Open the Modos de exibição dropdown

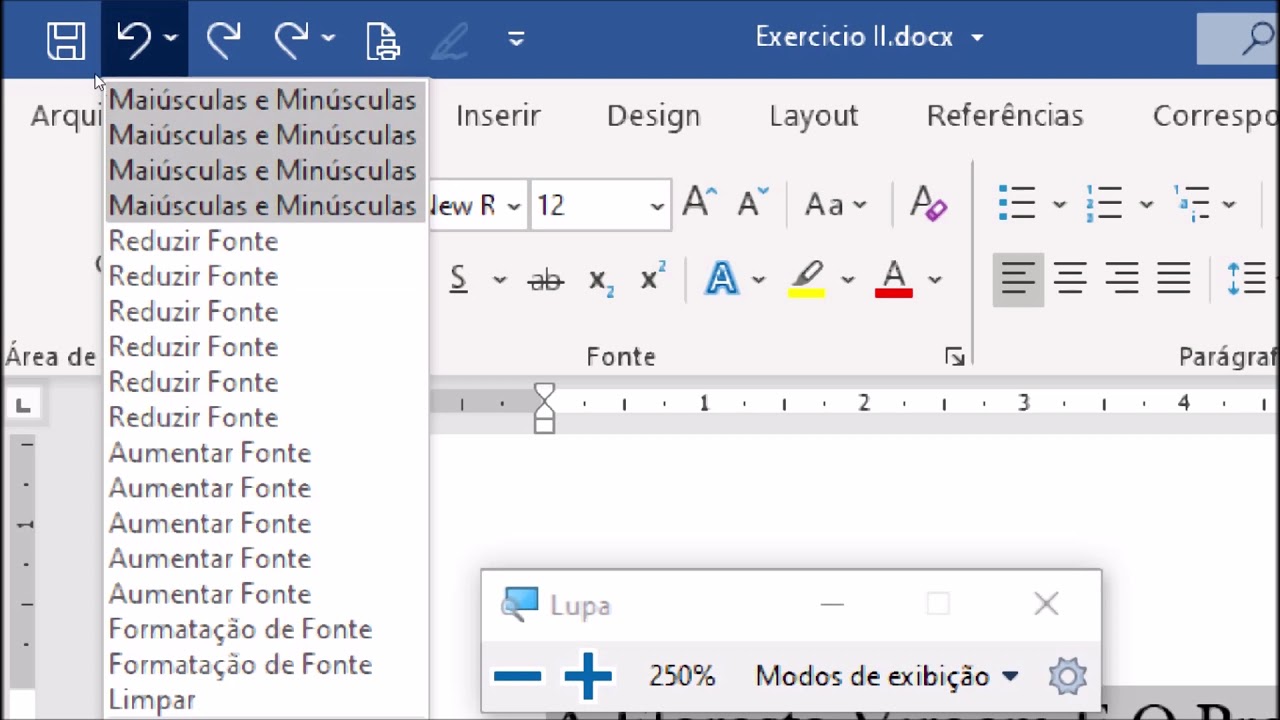[x=886, y=677]
